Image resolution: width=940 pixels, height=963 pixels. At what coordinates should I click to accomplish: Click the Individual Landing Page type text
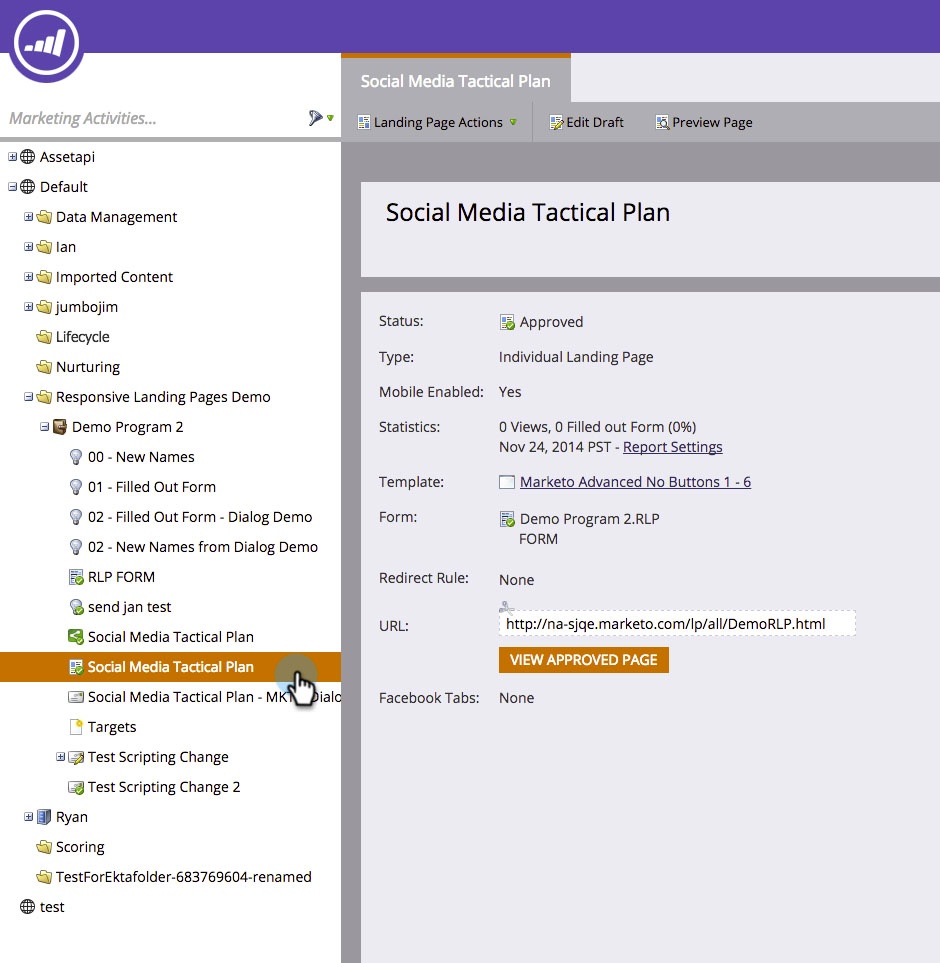(x=576, y=357)
